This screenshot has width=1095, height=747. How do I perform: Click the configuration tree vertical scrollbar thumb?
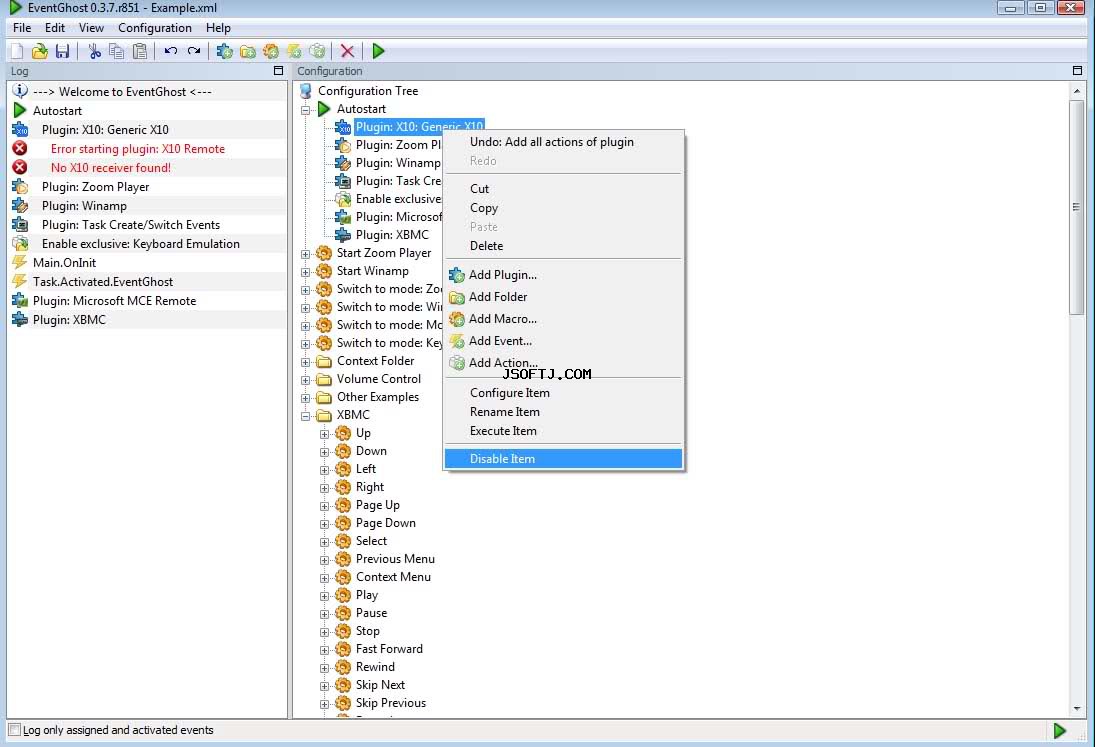[1076, 207]
